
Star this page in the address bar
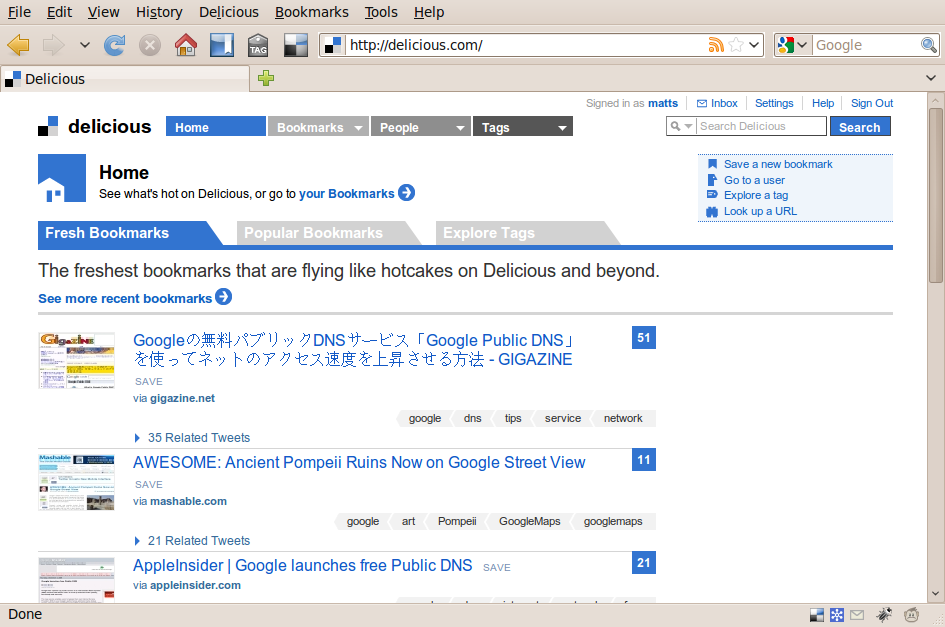(x=736, y=45)
